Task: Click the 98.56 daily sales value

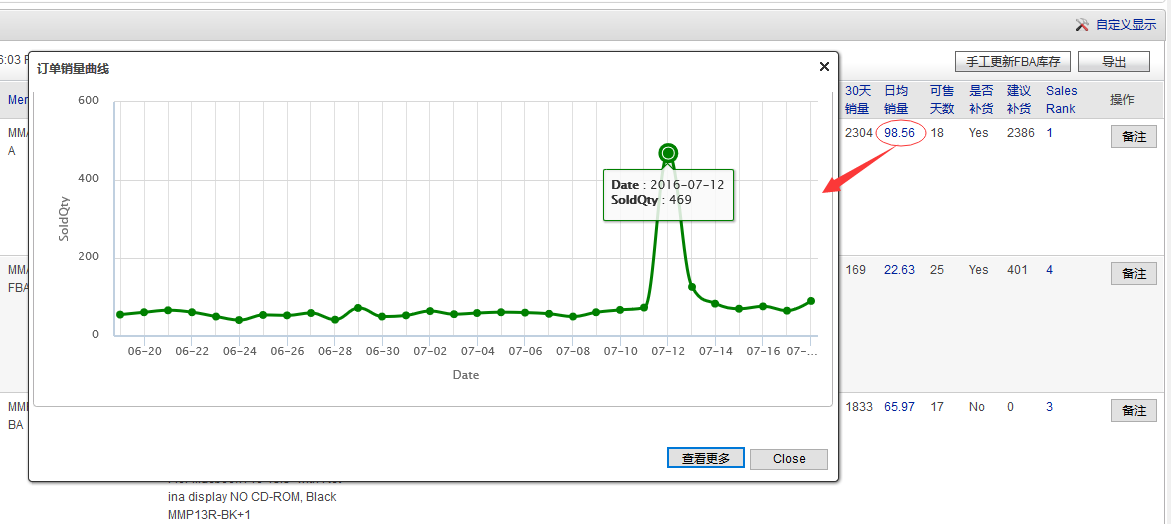Action: tap(899, 133)
